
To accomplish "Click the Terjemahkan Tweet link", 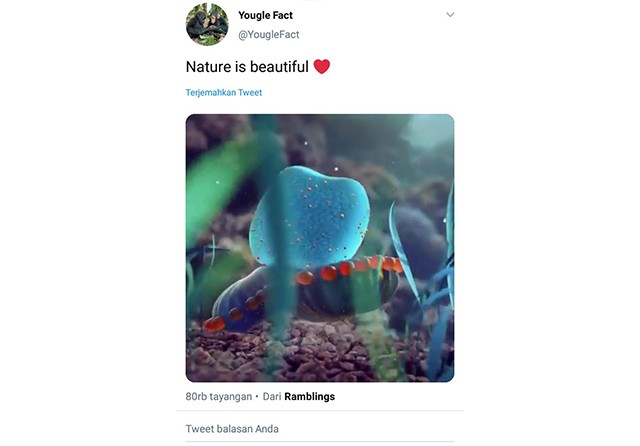I will click(x=223, y=93).
